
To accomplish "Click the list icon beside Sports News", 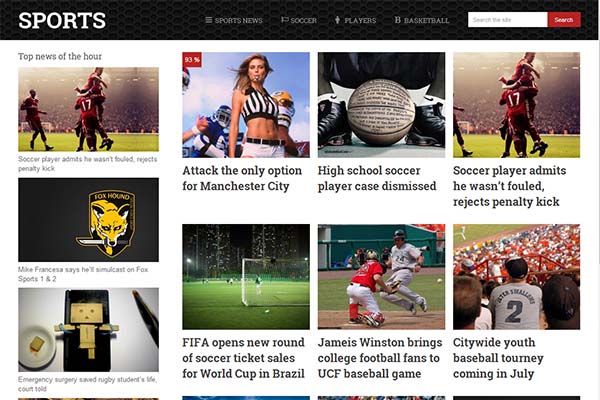I will point(209,20).
